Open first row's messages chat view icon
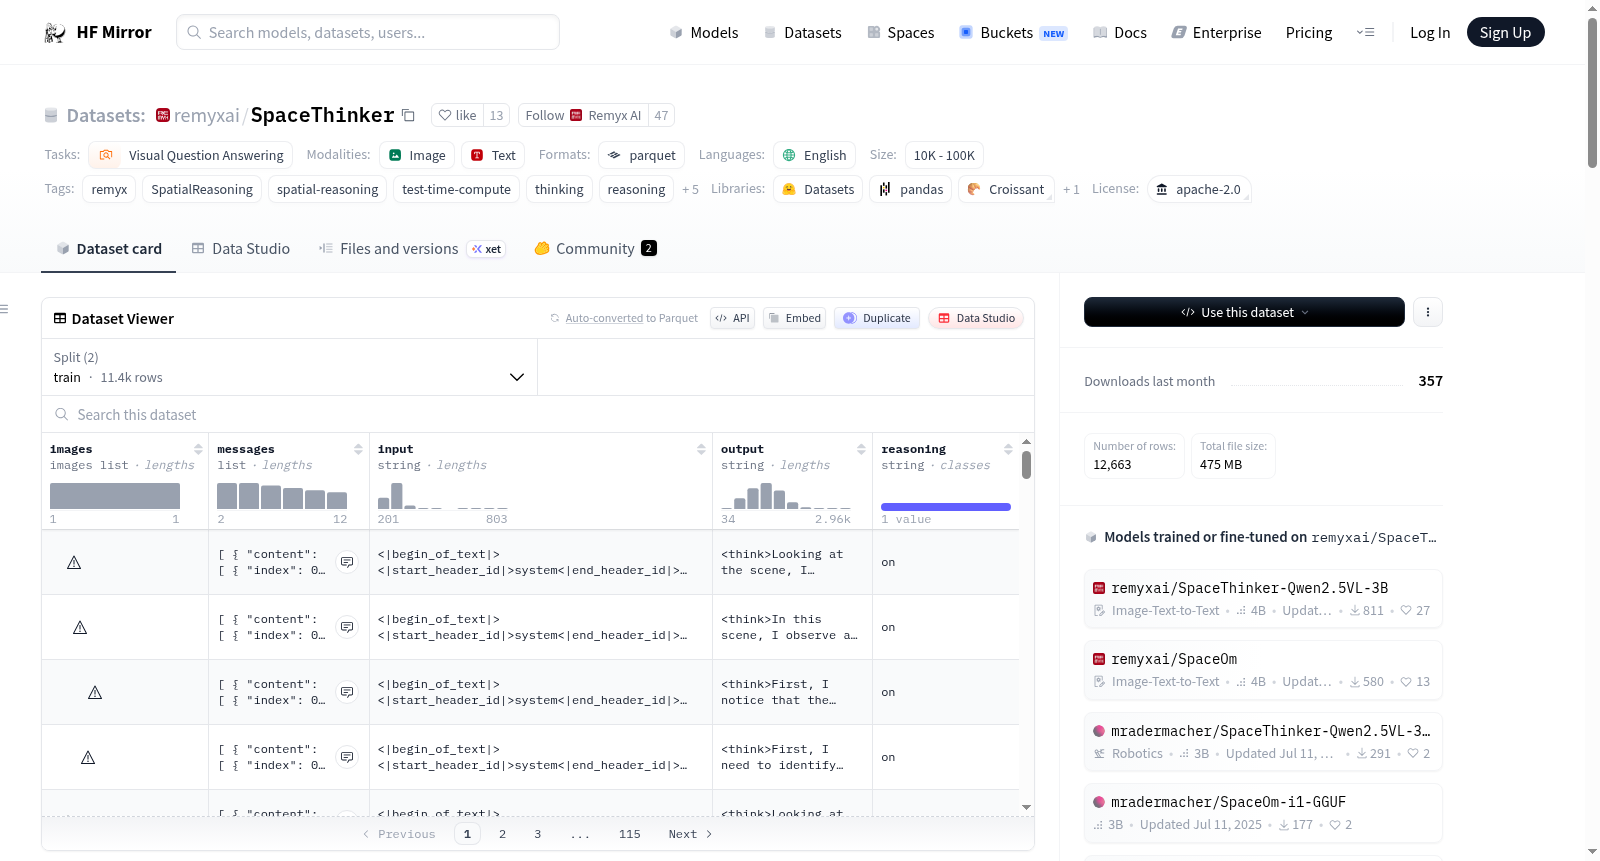Viewport: 1600px width, 861px height. 347,562
